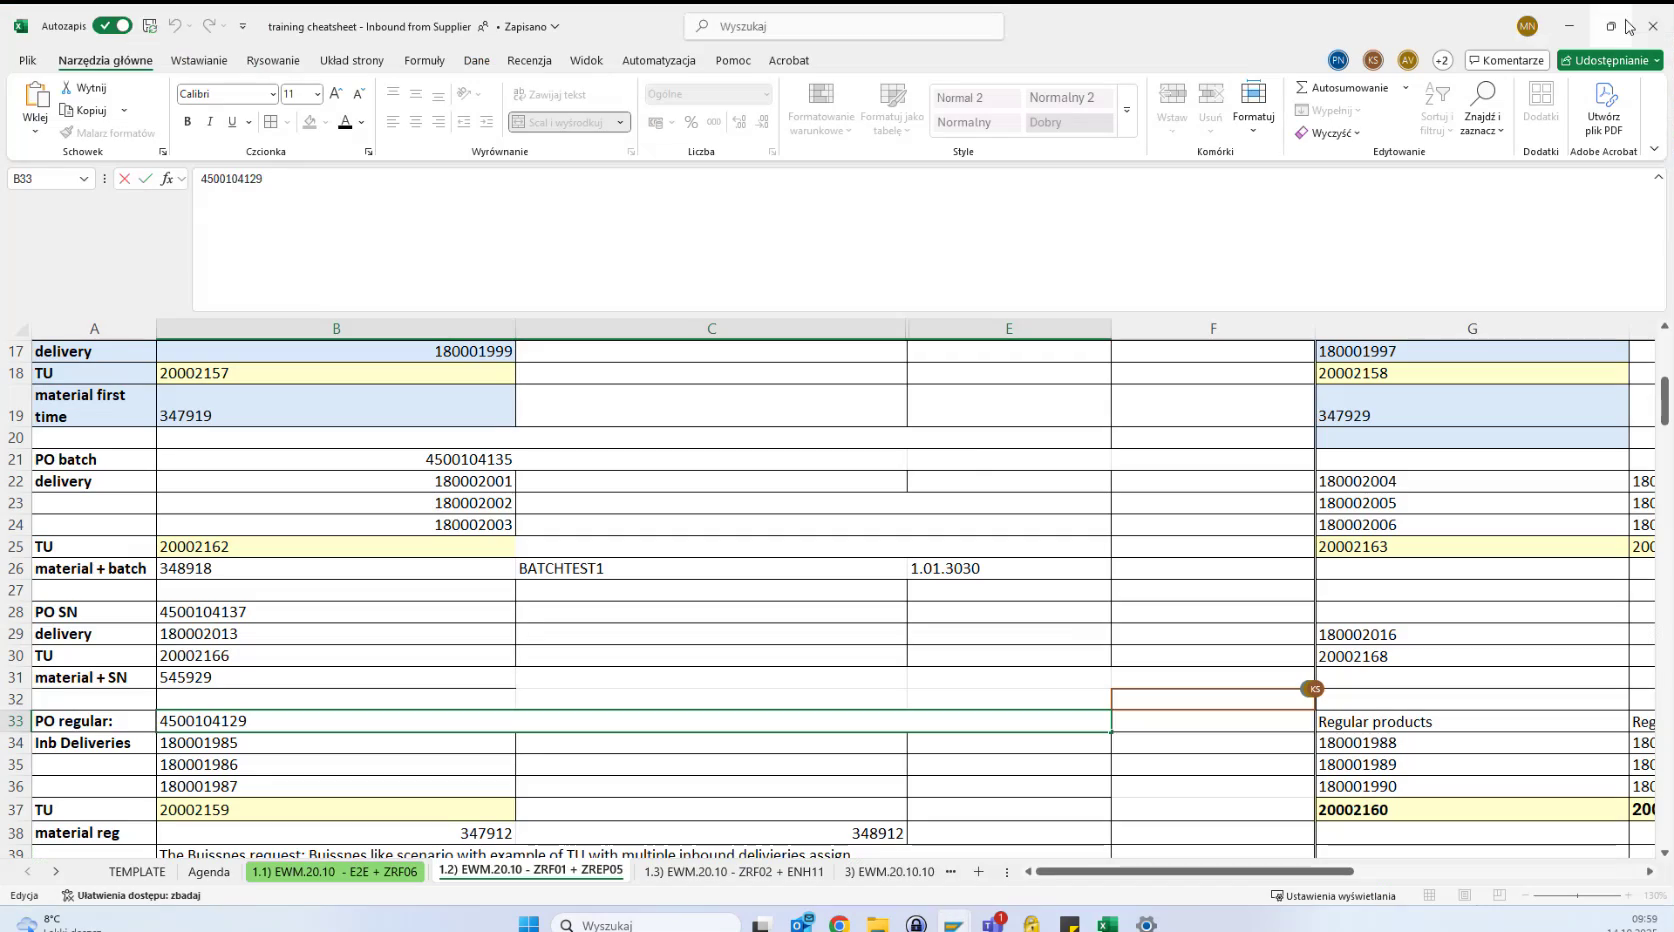
Task: Click the horizontal scrollbar at sheet bottom
Action: (1193, 872)
